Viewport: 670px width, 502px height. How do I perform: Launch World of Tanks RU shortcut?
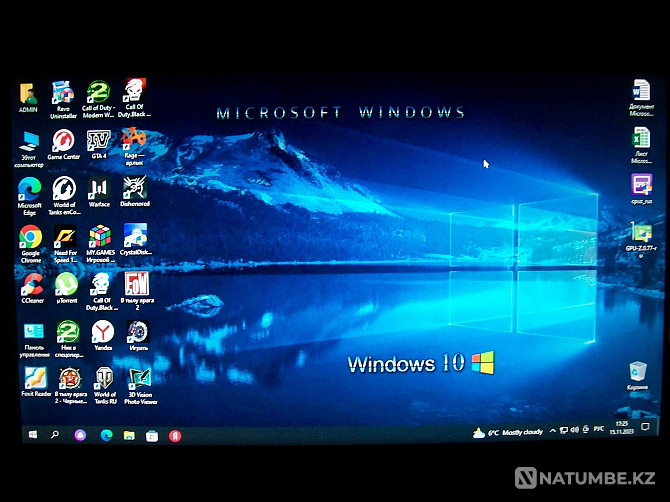[x=105, y=386]
